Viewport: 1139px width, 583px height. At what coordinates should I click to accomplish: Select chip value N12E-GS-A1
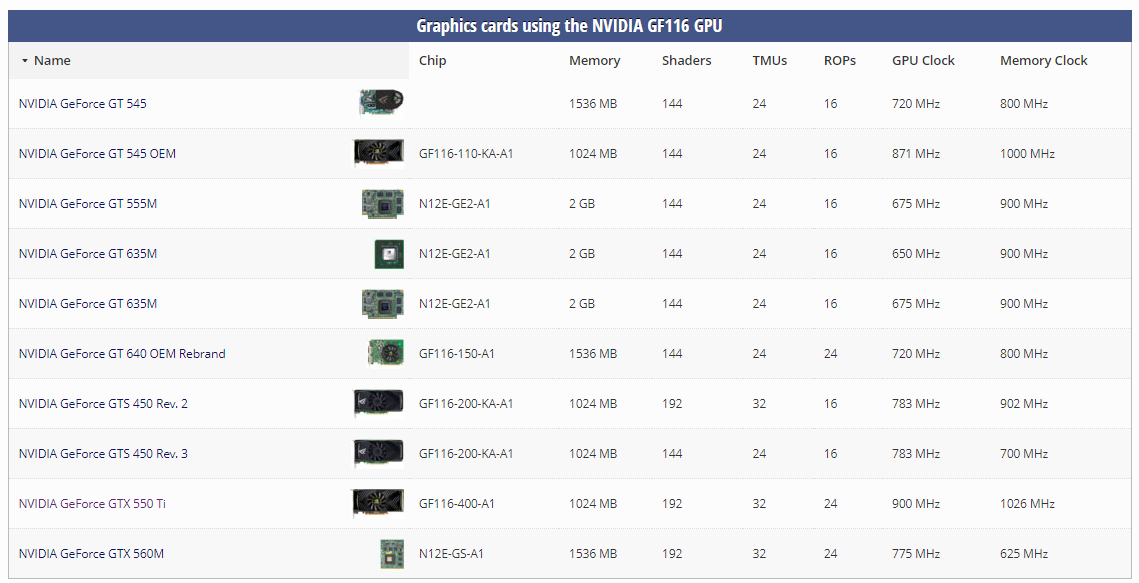click(x=450, y=555)
